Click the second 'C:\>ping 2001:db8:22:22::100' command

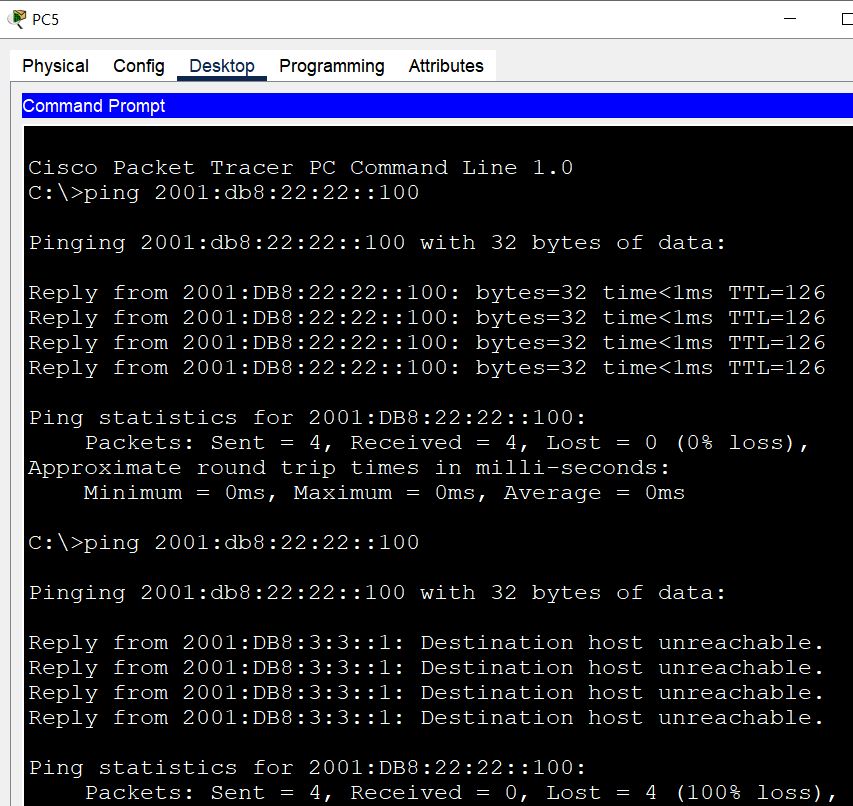pos(224,543)
